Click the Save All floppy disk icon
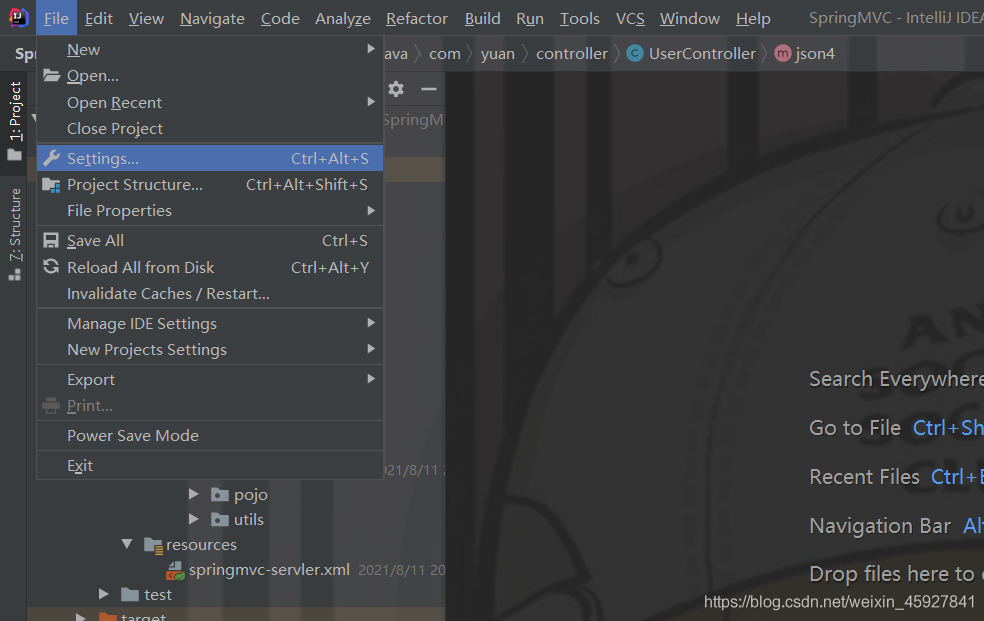This screenshot has width=984, height=621. point(51,240)
